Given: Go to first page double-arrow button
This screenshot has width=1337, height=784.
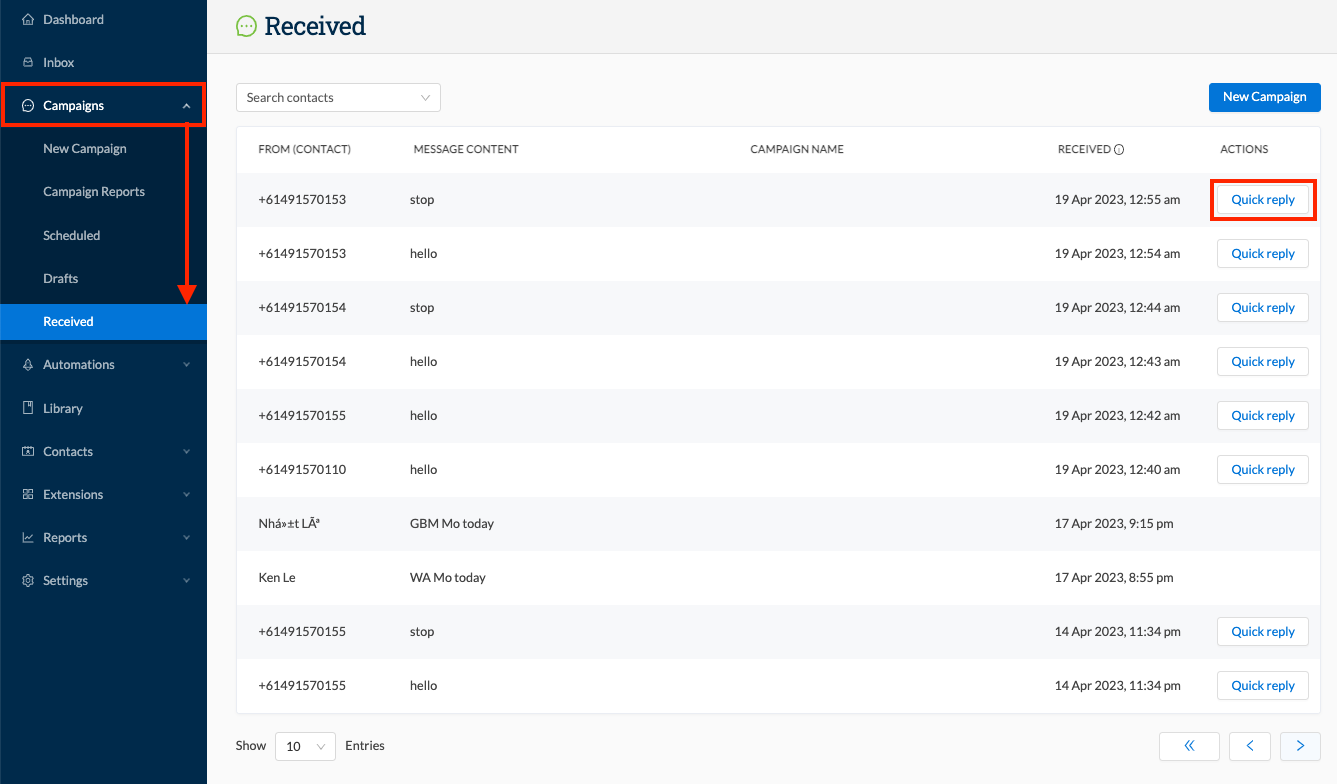Looking at the screenshot, I should (1189, 746).
